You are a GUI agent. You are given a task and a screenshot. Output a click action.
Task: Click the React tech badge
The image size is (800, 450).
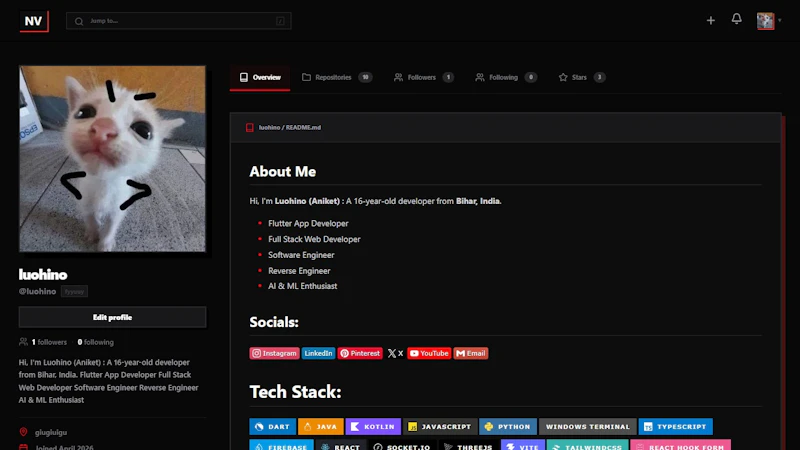tap(341, 445)
